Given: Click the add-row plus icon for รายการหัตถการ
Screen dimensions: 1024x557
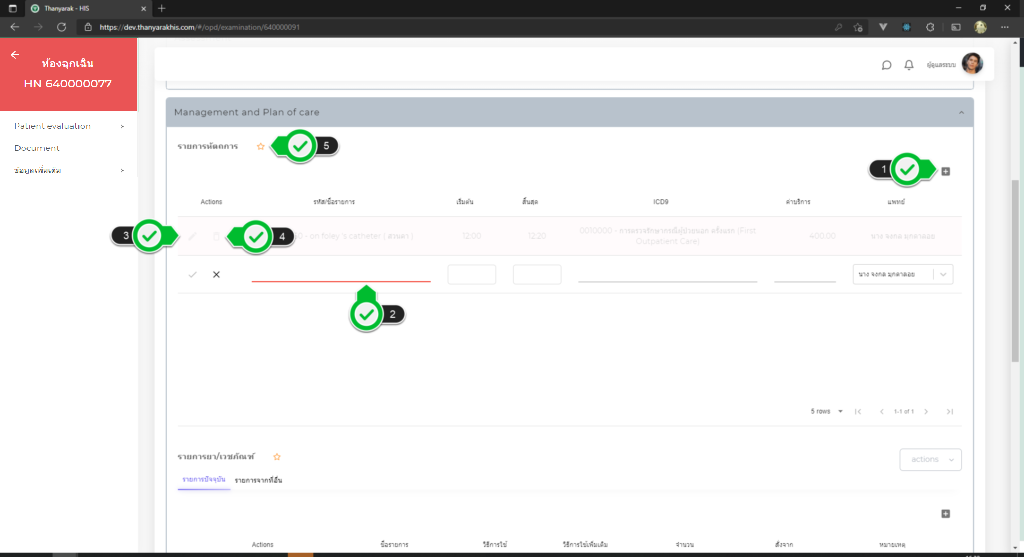Looking at the screenshot, I should click(946, 171).
